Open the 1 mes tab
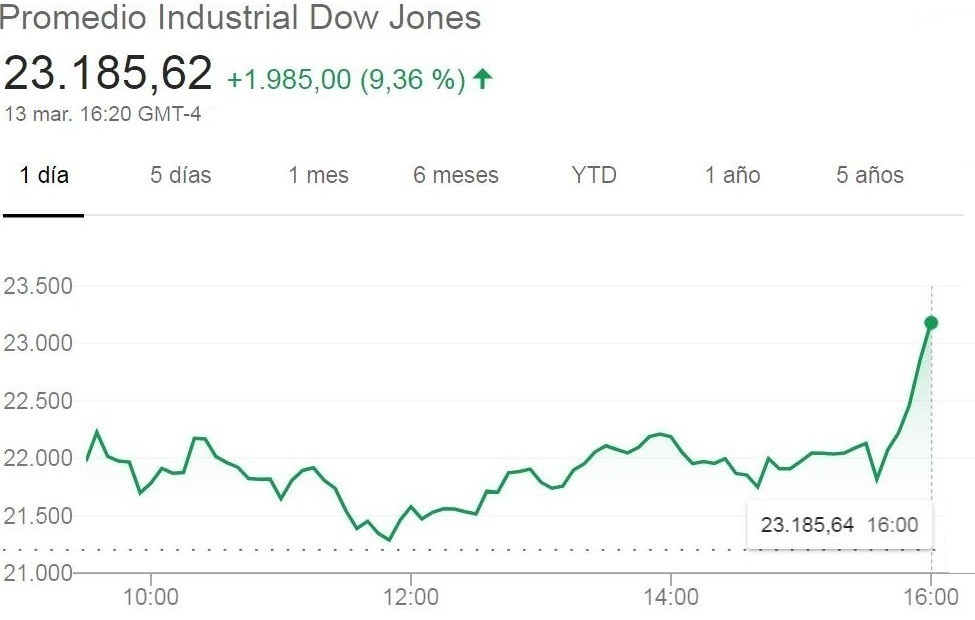 tap(319, 176)
